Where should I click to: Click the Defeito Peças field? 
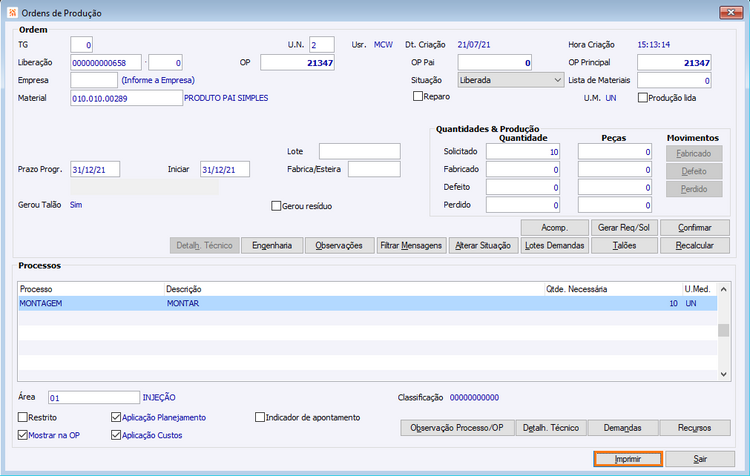click(x=615, y=187)
